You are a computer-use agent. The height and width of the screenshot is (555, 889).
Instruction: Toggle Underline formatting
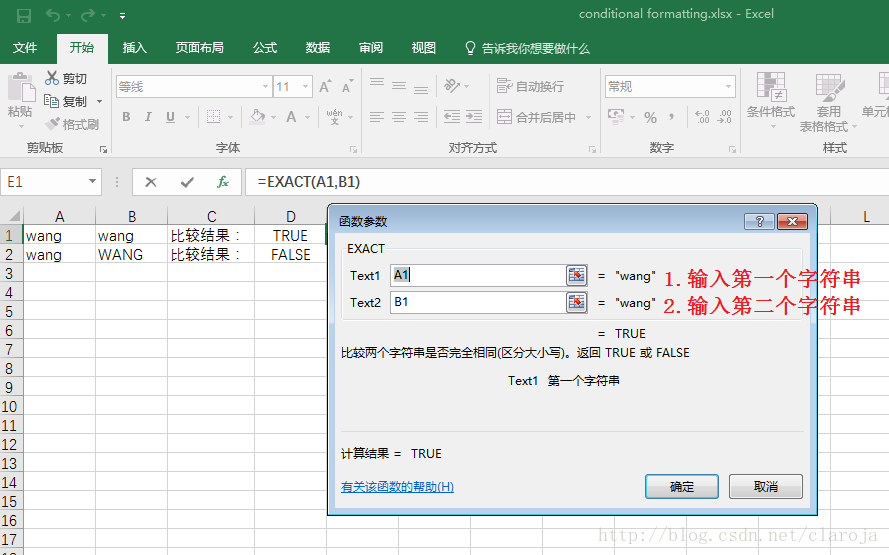pos(170,117)
